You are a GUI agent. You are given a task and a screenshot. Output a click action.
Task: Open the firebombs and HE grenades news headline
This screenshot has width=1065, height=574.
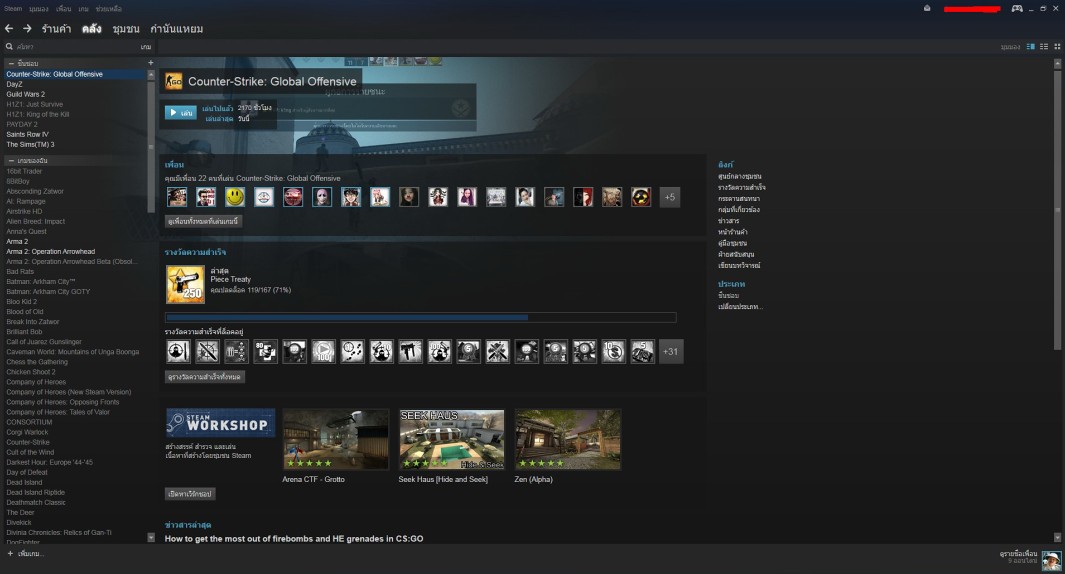[294, 539]
